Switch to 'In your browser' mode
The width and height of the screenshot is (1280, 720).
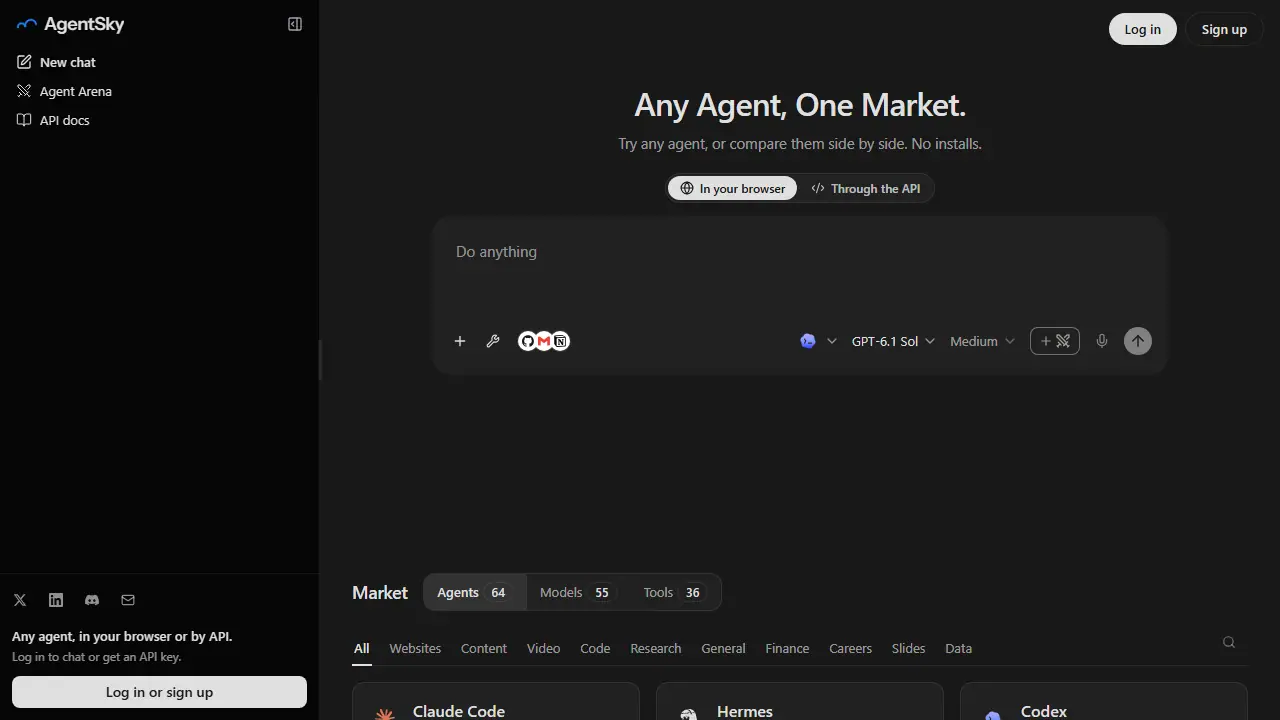point(733,188)
